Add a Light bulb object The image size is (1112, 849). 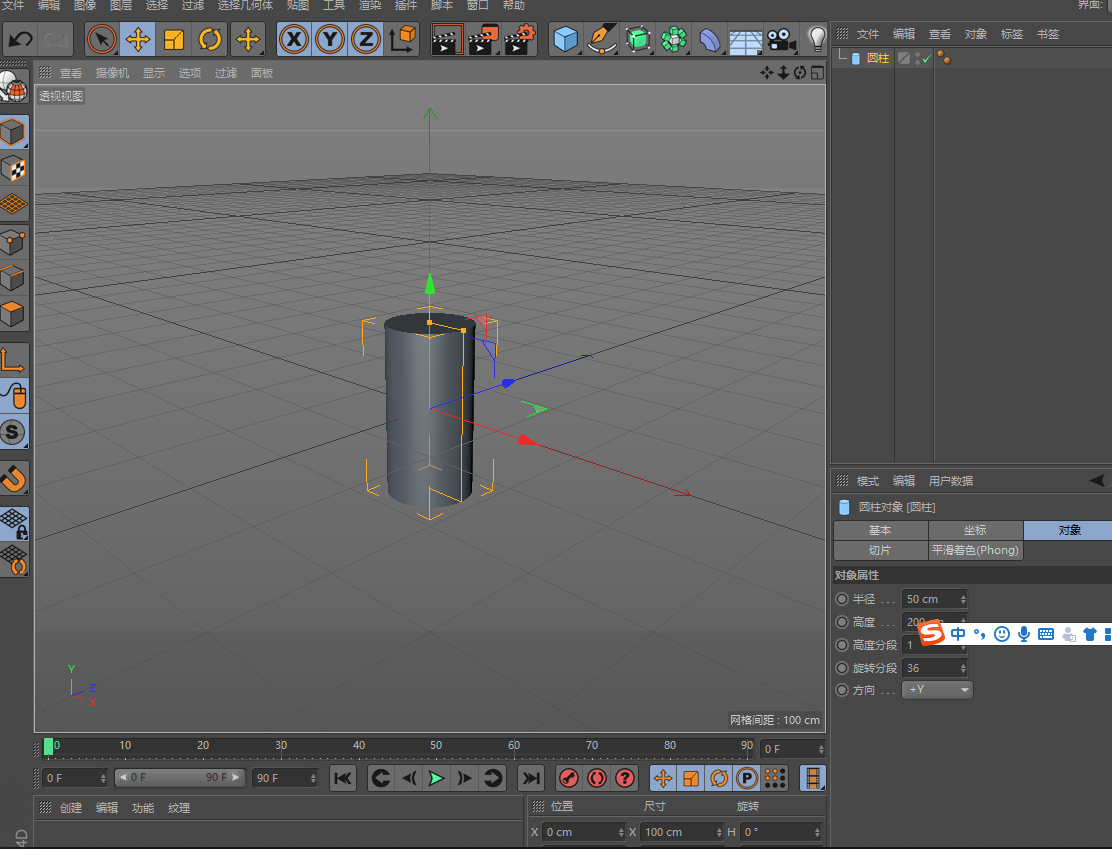pyautogui.click(x=817, y=39)
